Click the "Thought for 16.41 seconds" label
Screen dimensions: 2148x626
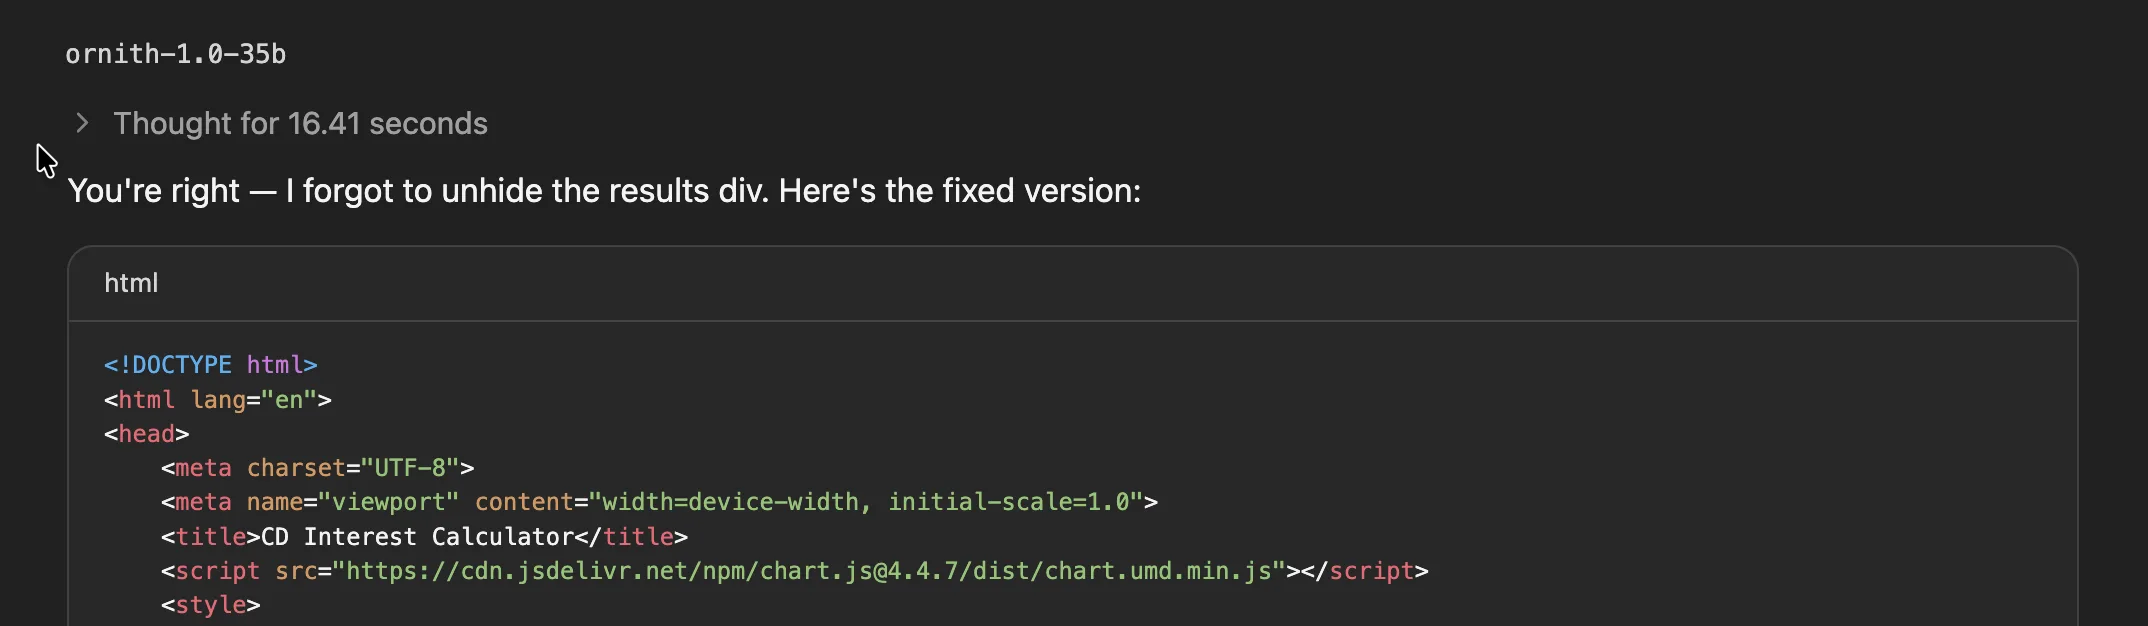(x=300, y=123)
